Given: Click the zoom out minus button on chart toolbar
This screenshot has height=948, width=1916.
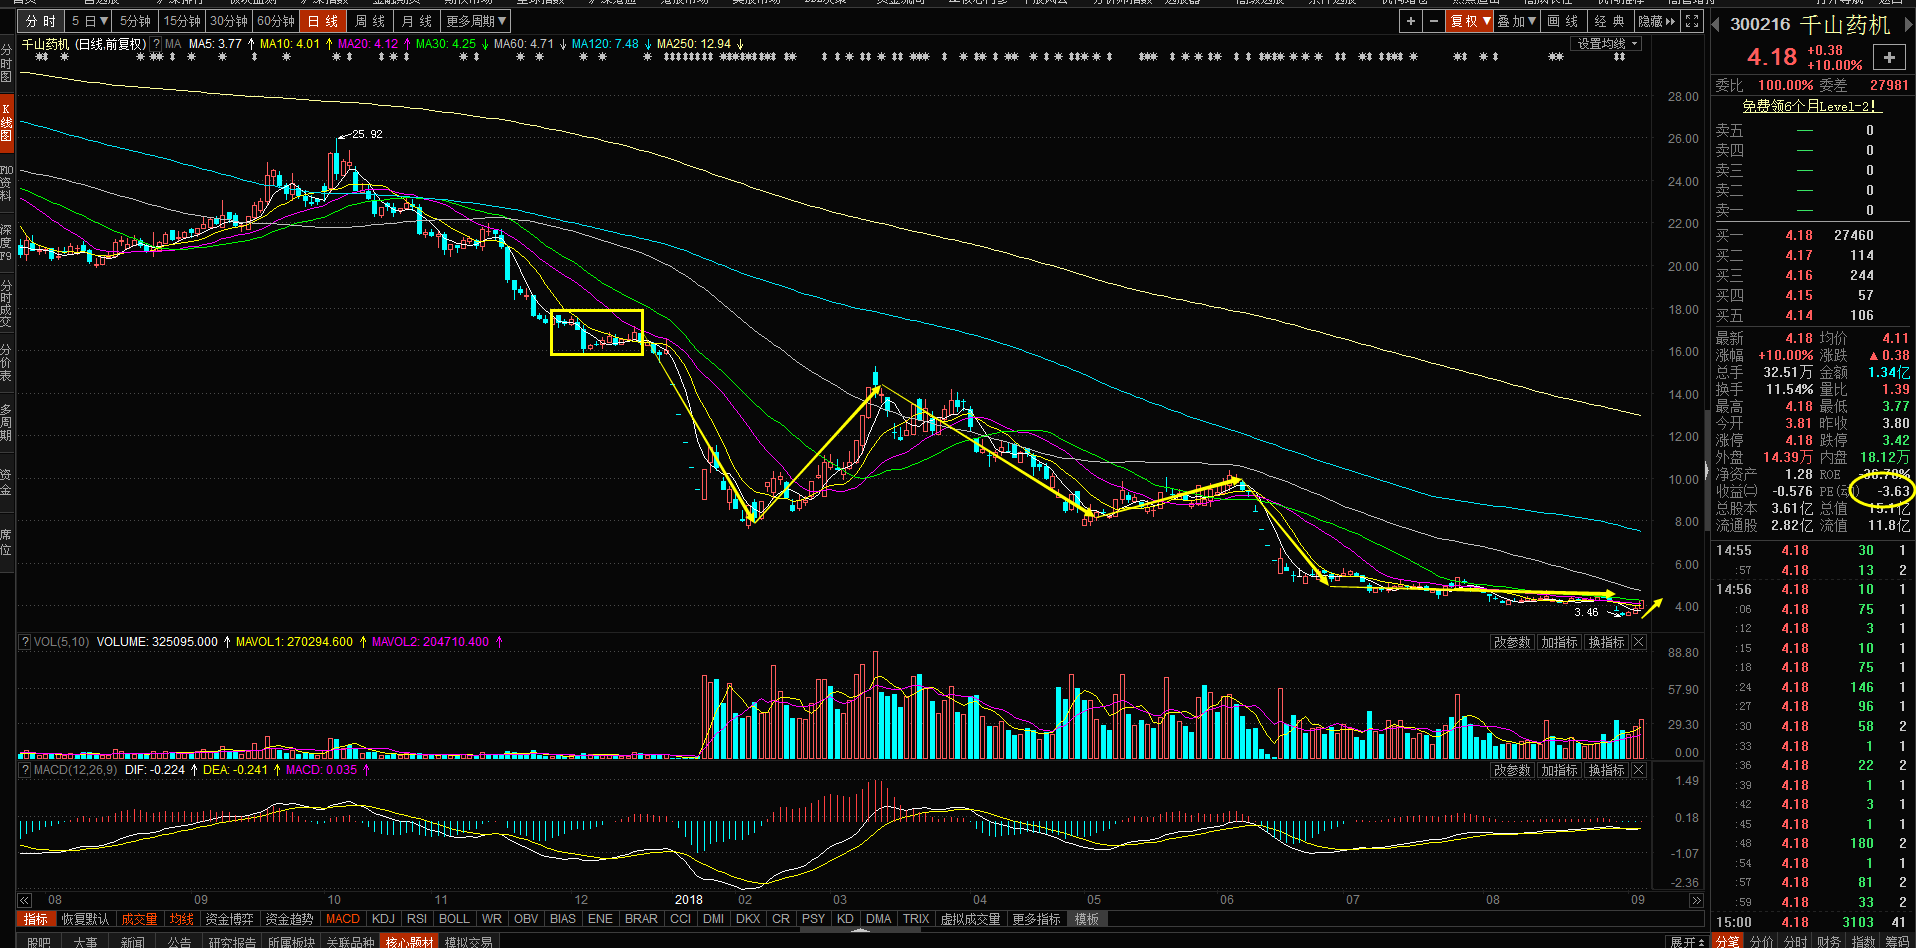Looking at the screenshot, I should click(1433, 21).
